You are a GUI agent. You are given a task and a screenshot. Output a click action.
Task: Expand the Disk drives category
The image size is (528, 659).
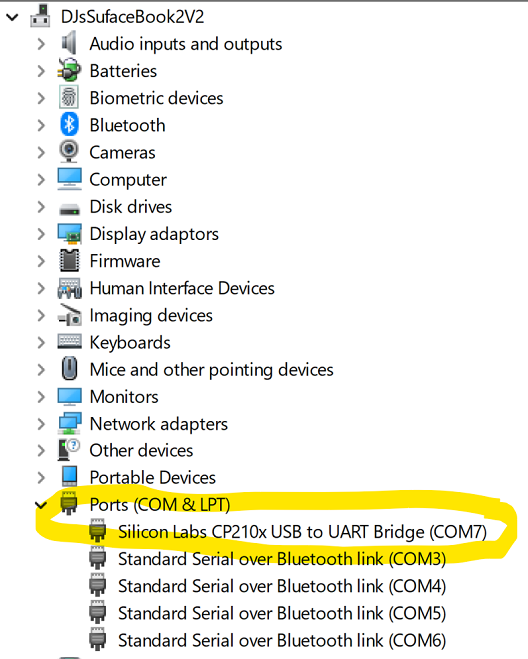tap(41, 207)
